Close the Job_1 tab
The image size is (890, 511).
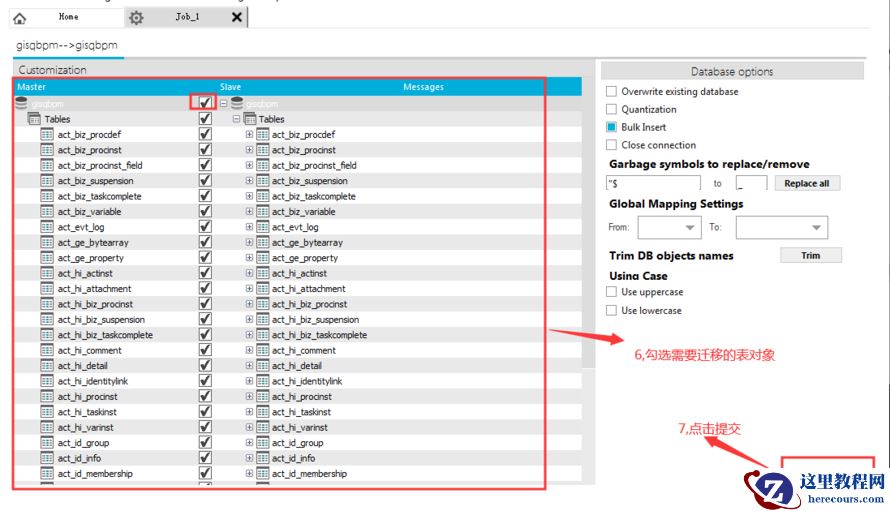pyautogui.click(x=237, y=18)
